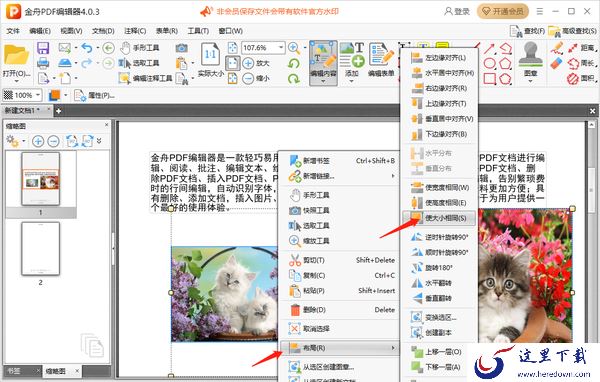Click the email envelope icon in toolbar
The image size is (600, 382).
tap(64, 48)
